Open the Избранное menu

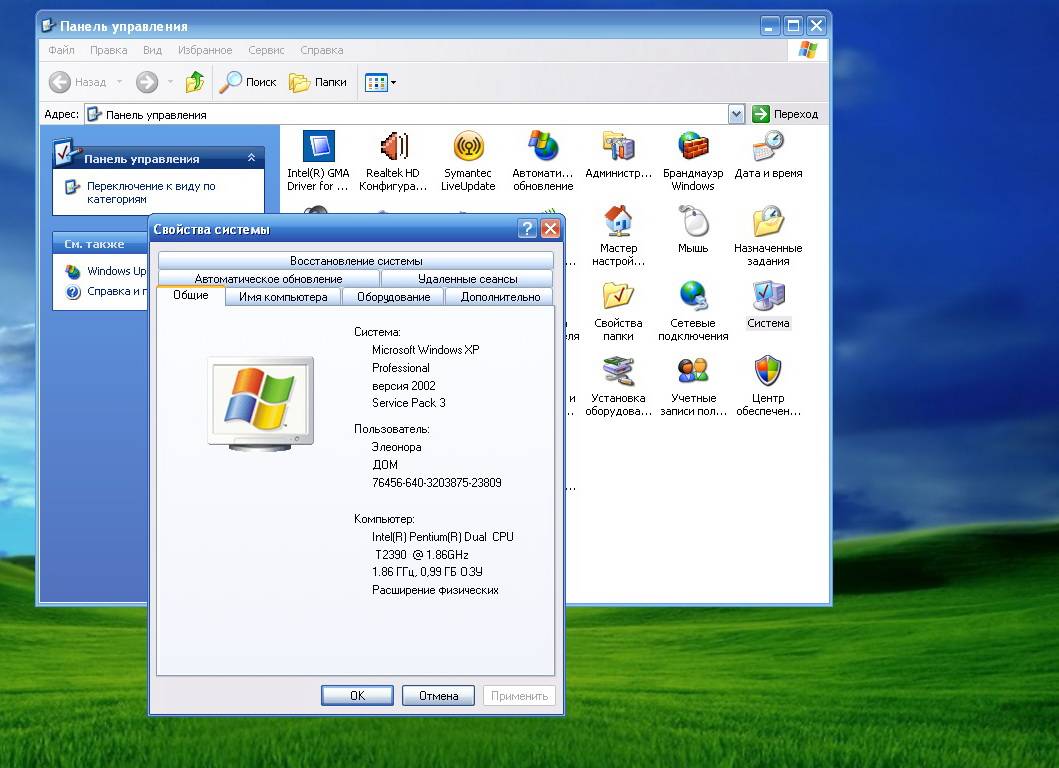[x=205, y=50]
